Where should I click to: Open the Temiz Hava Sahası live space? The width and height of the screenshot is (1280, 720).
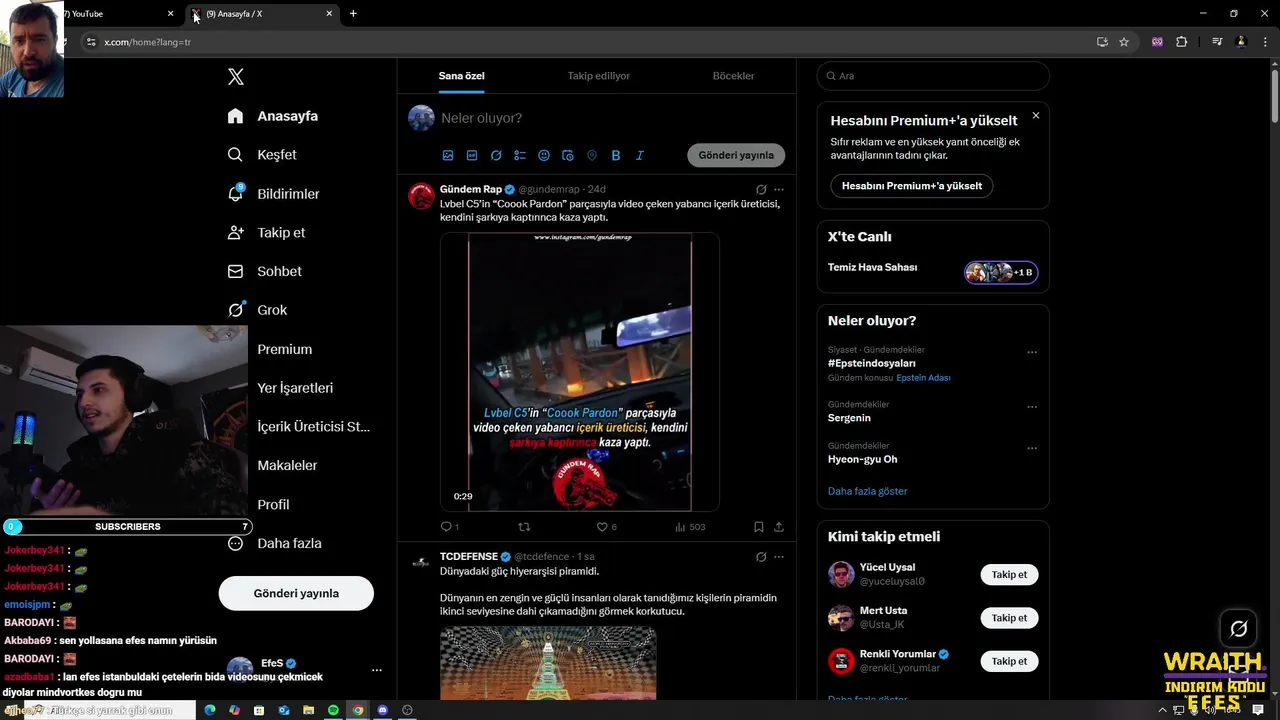(933, 269)
